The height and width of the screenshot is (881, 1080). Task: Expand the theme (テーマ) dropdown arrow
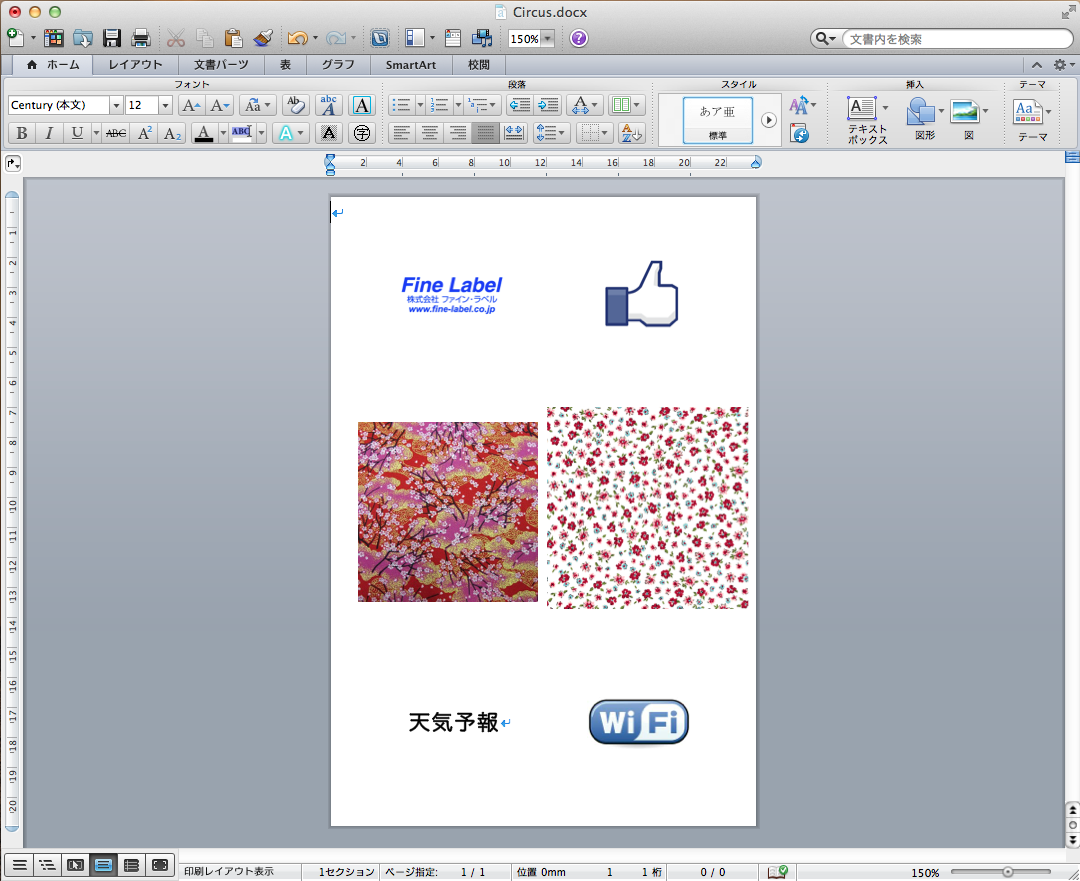[1048, 112]
